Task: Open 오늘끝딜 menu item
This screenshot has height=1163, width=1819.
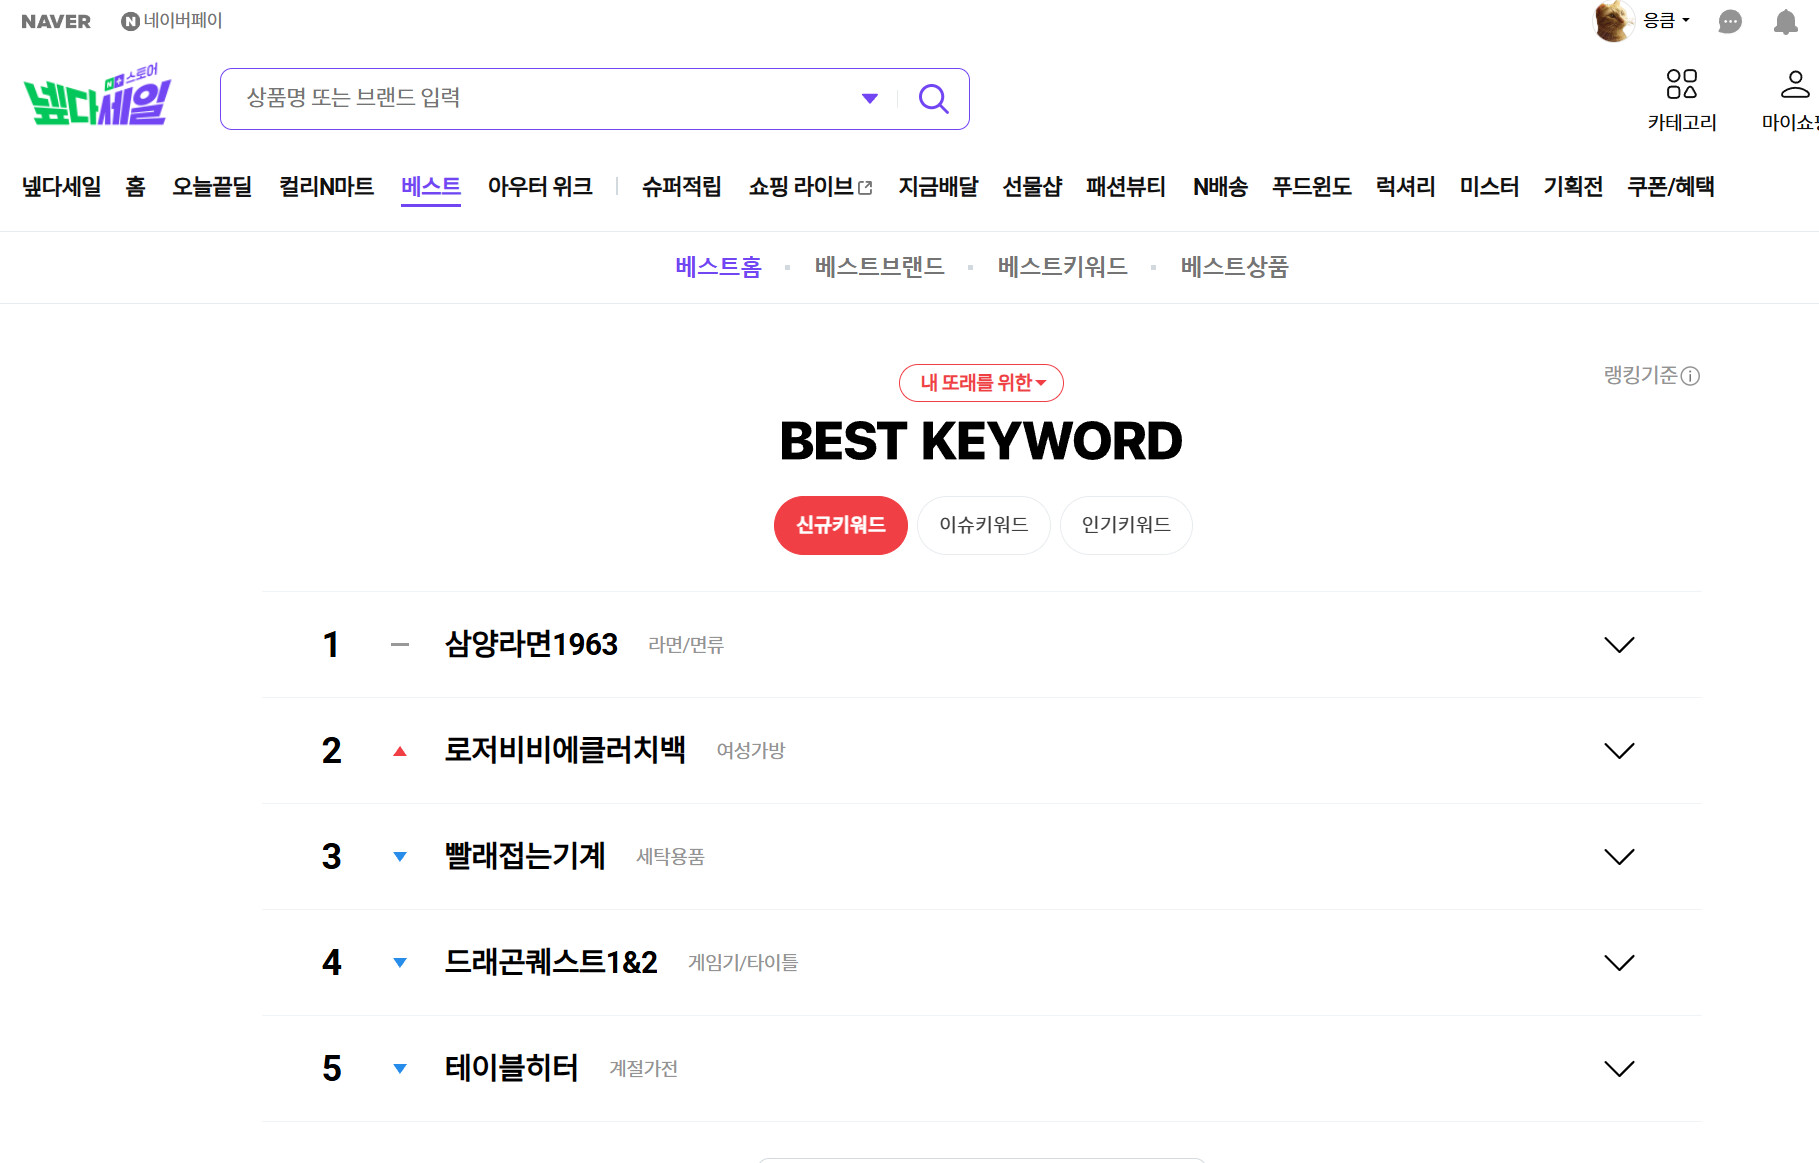Action: pos(212,186)
